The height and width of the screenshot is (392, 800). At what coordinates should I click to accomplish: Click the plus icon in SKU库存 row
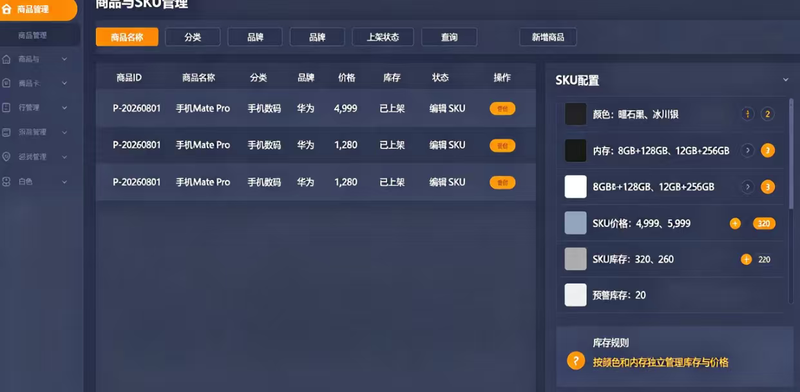(x=746, y=259)
